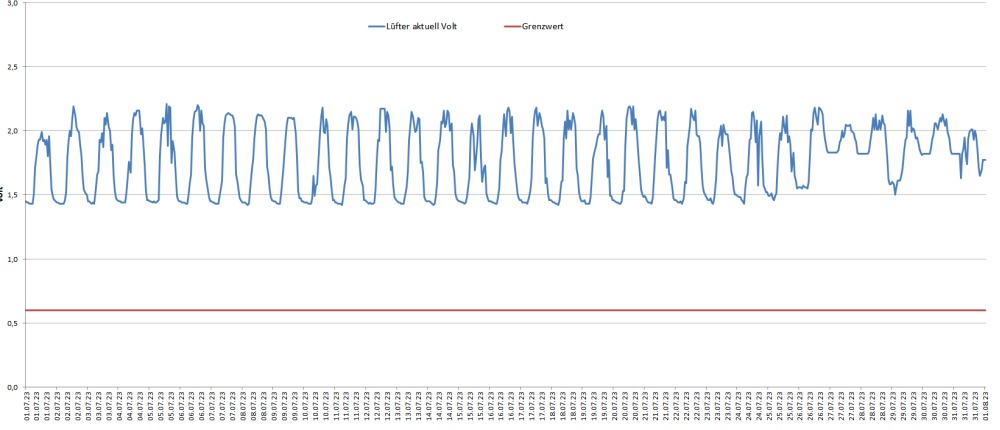Select the 2,5 y-axis label
Image resolution: width=1000 pixels, height=430 pixels.
click(x=12, y=67)
